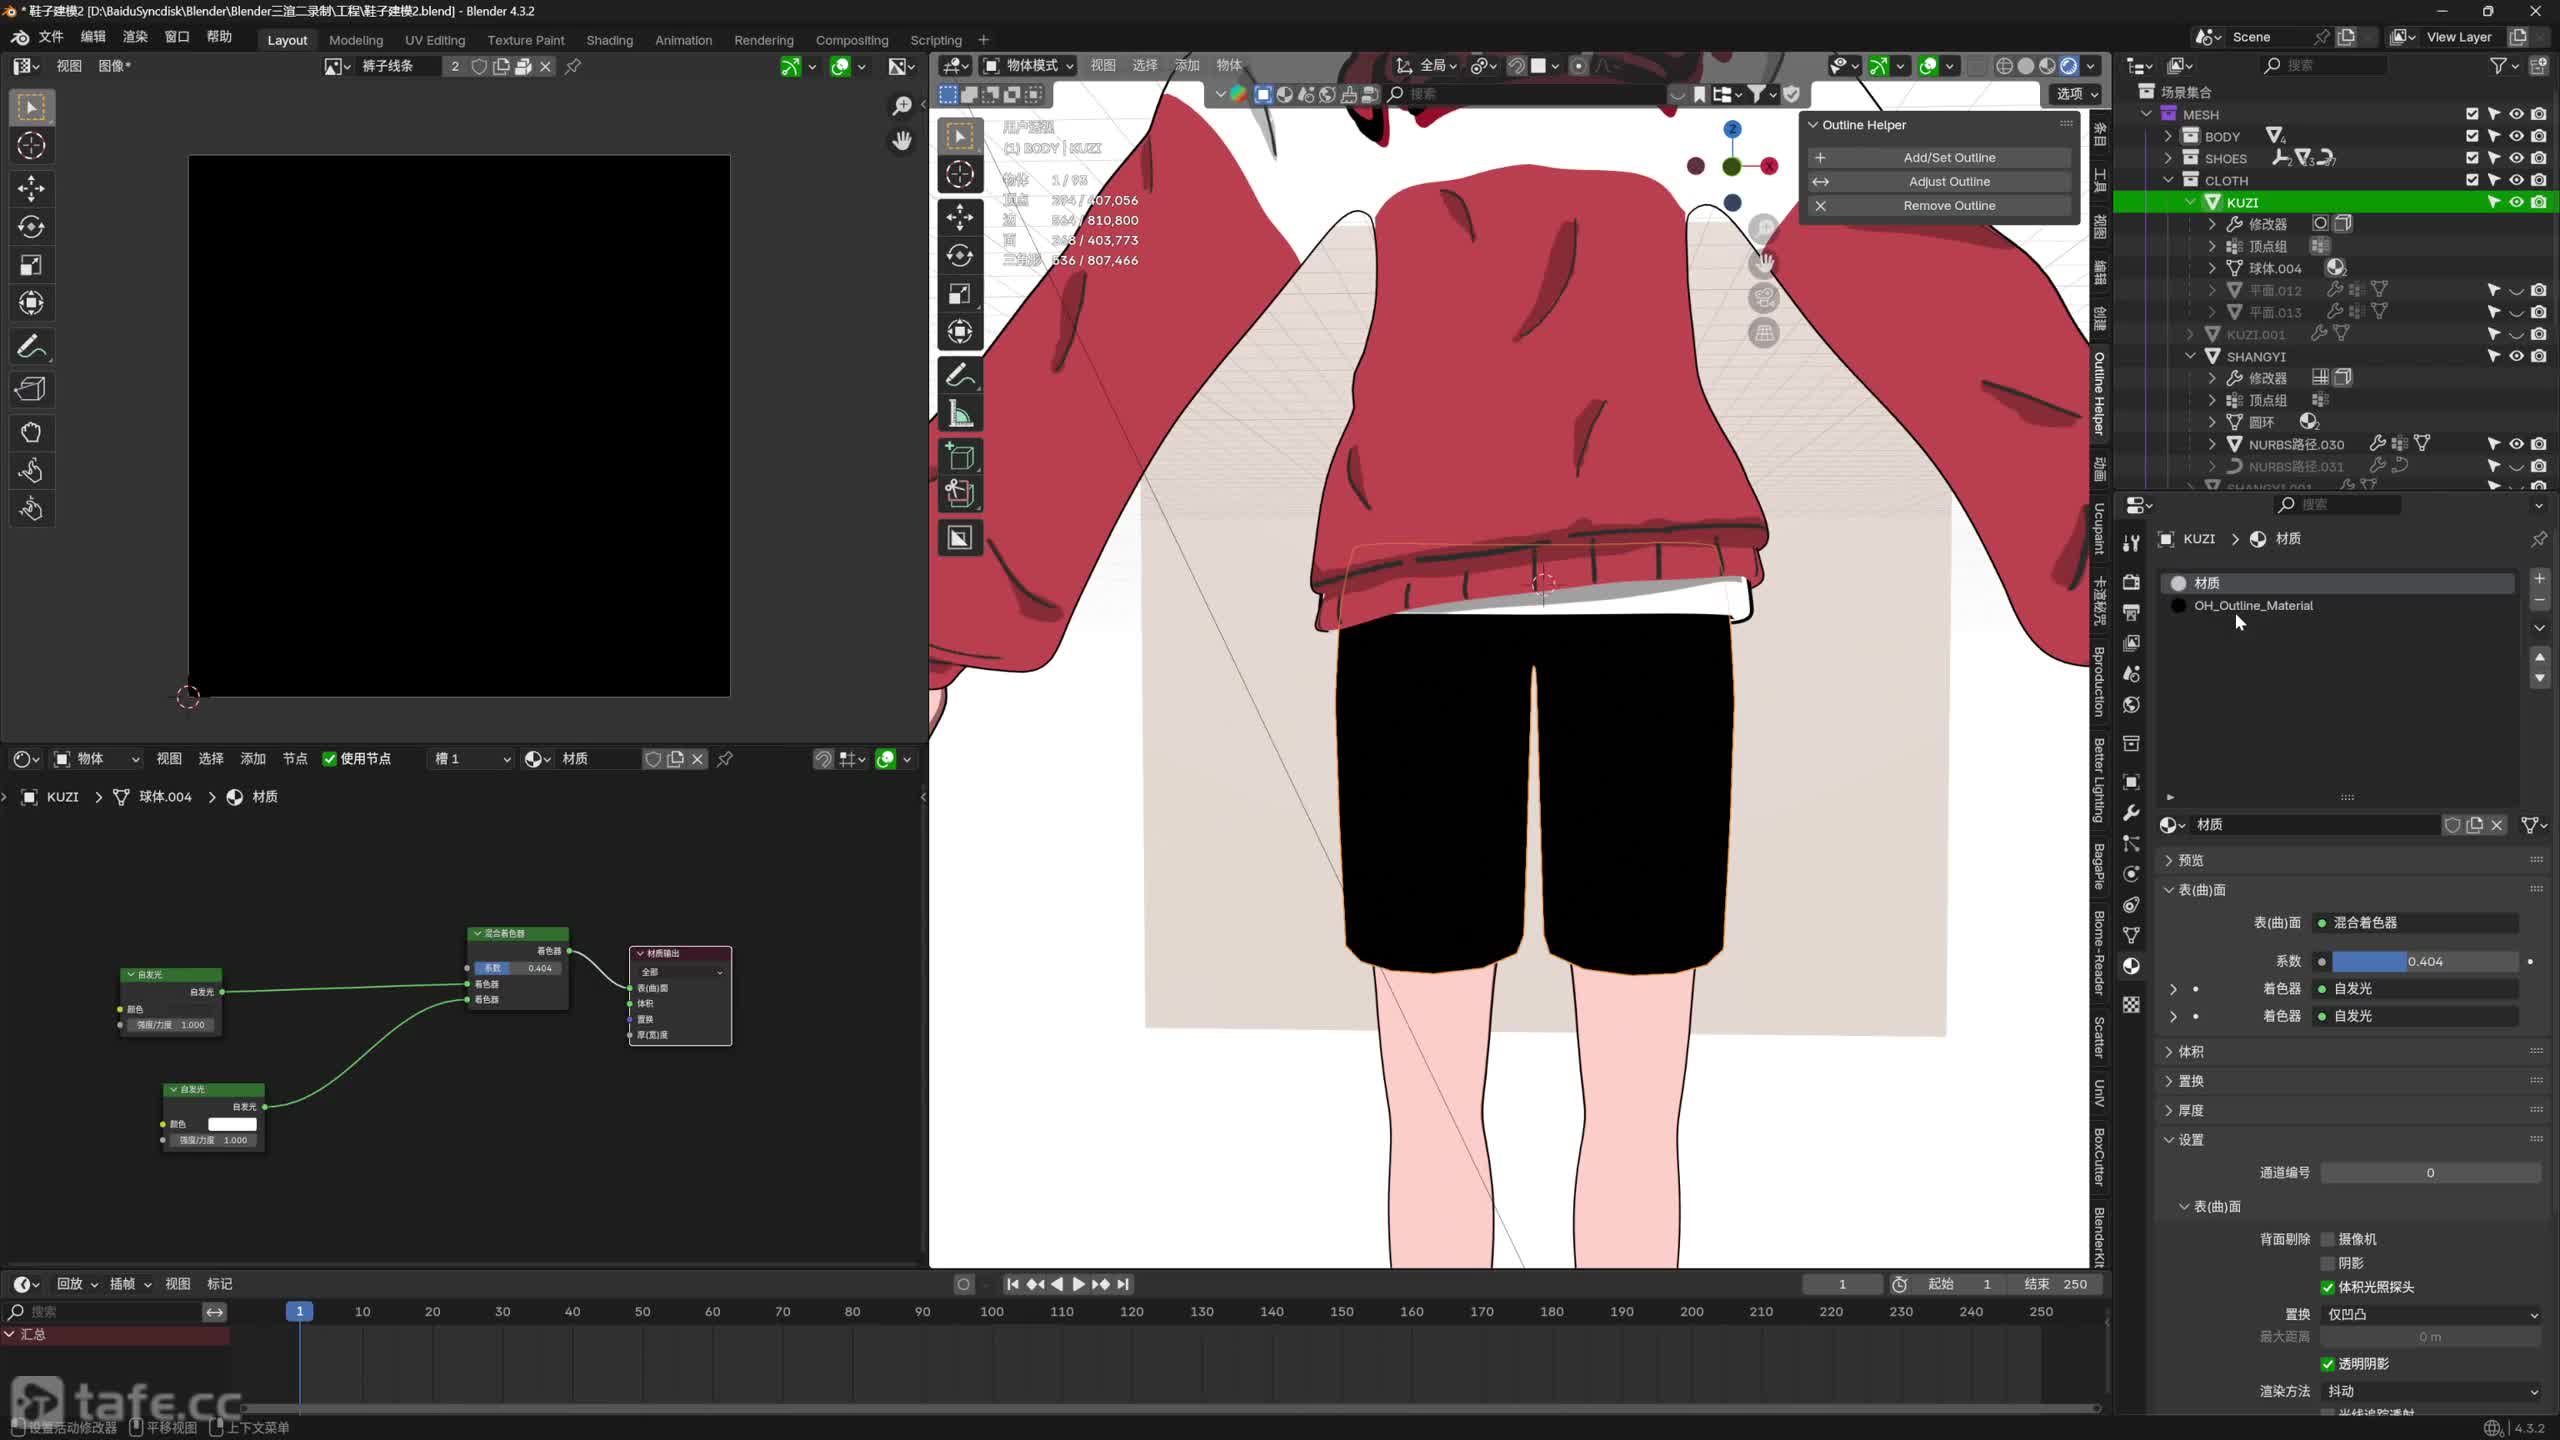Adjust the 系数 0.404 factor slider
This screenshot has width=2560, height=1440.
point(2424,962)
